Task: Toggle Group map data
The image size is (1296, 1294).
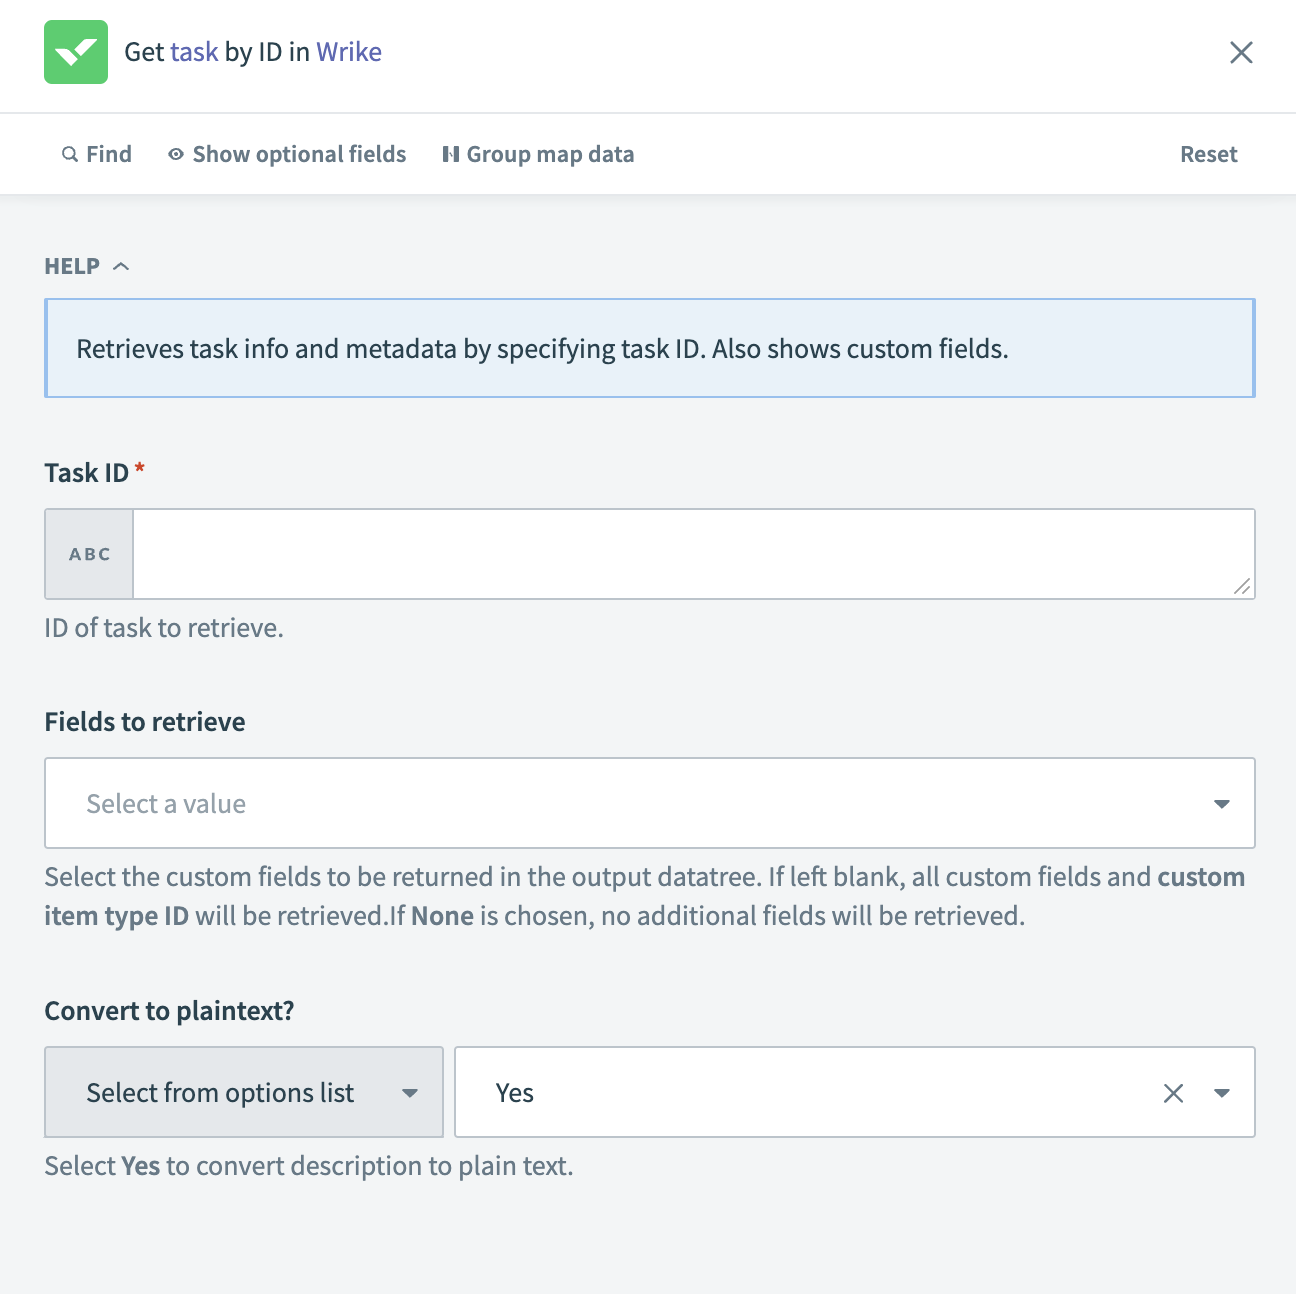Action: 550,153
